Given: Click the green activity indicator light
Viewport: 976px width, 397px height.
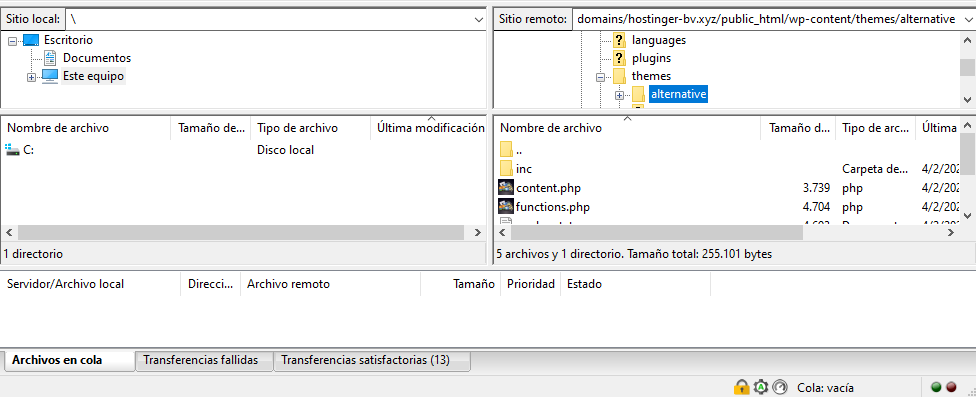Looking at the screenshot, I should 936,387.
